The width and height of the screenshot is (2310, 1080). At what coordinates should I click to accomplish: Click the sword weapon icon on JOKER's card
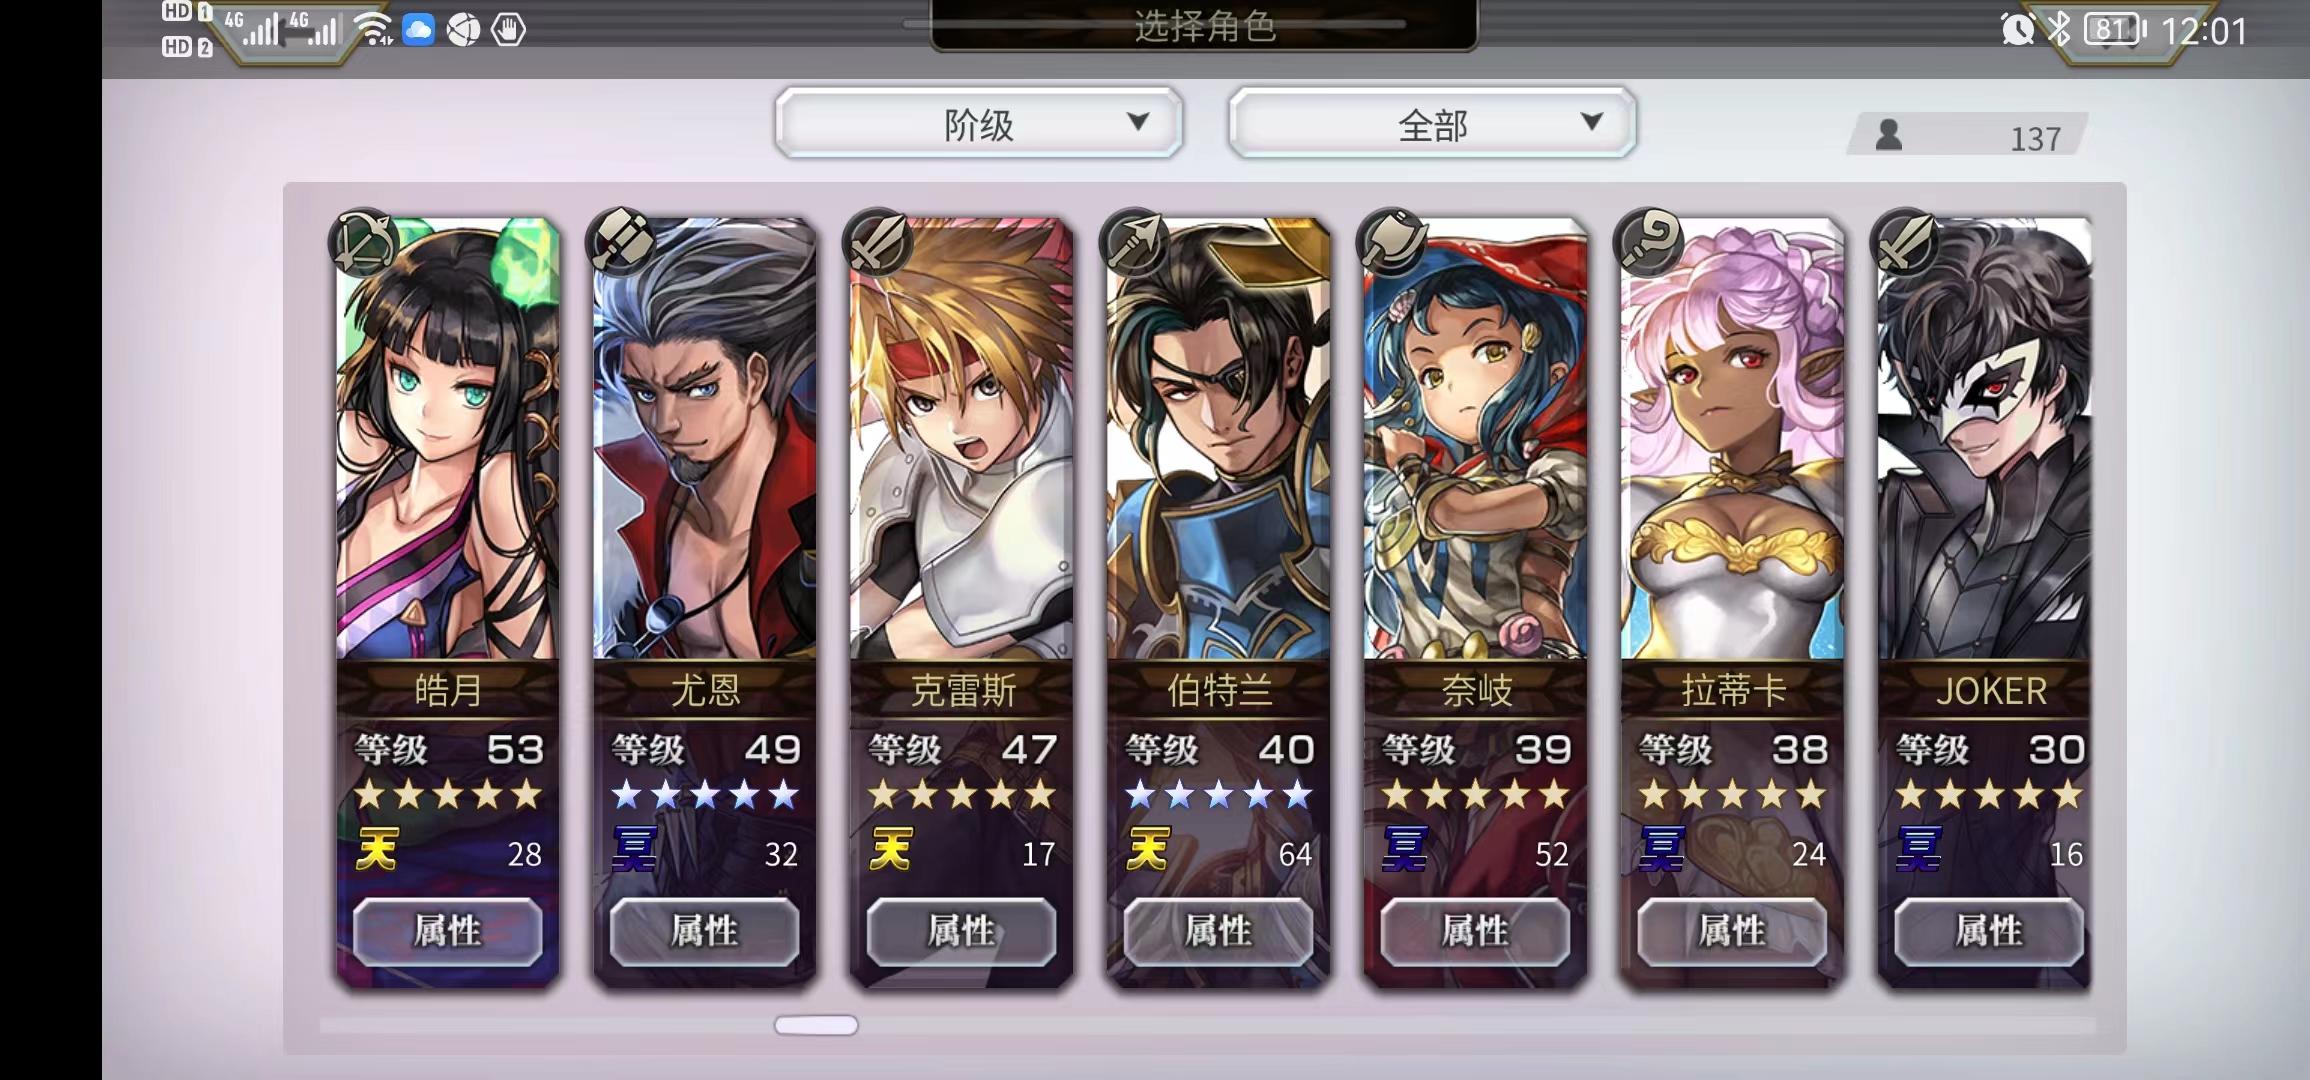tap(1906, 242)
